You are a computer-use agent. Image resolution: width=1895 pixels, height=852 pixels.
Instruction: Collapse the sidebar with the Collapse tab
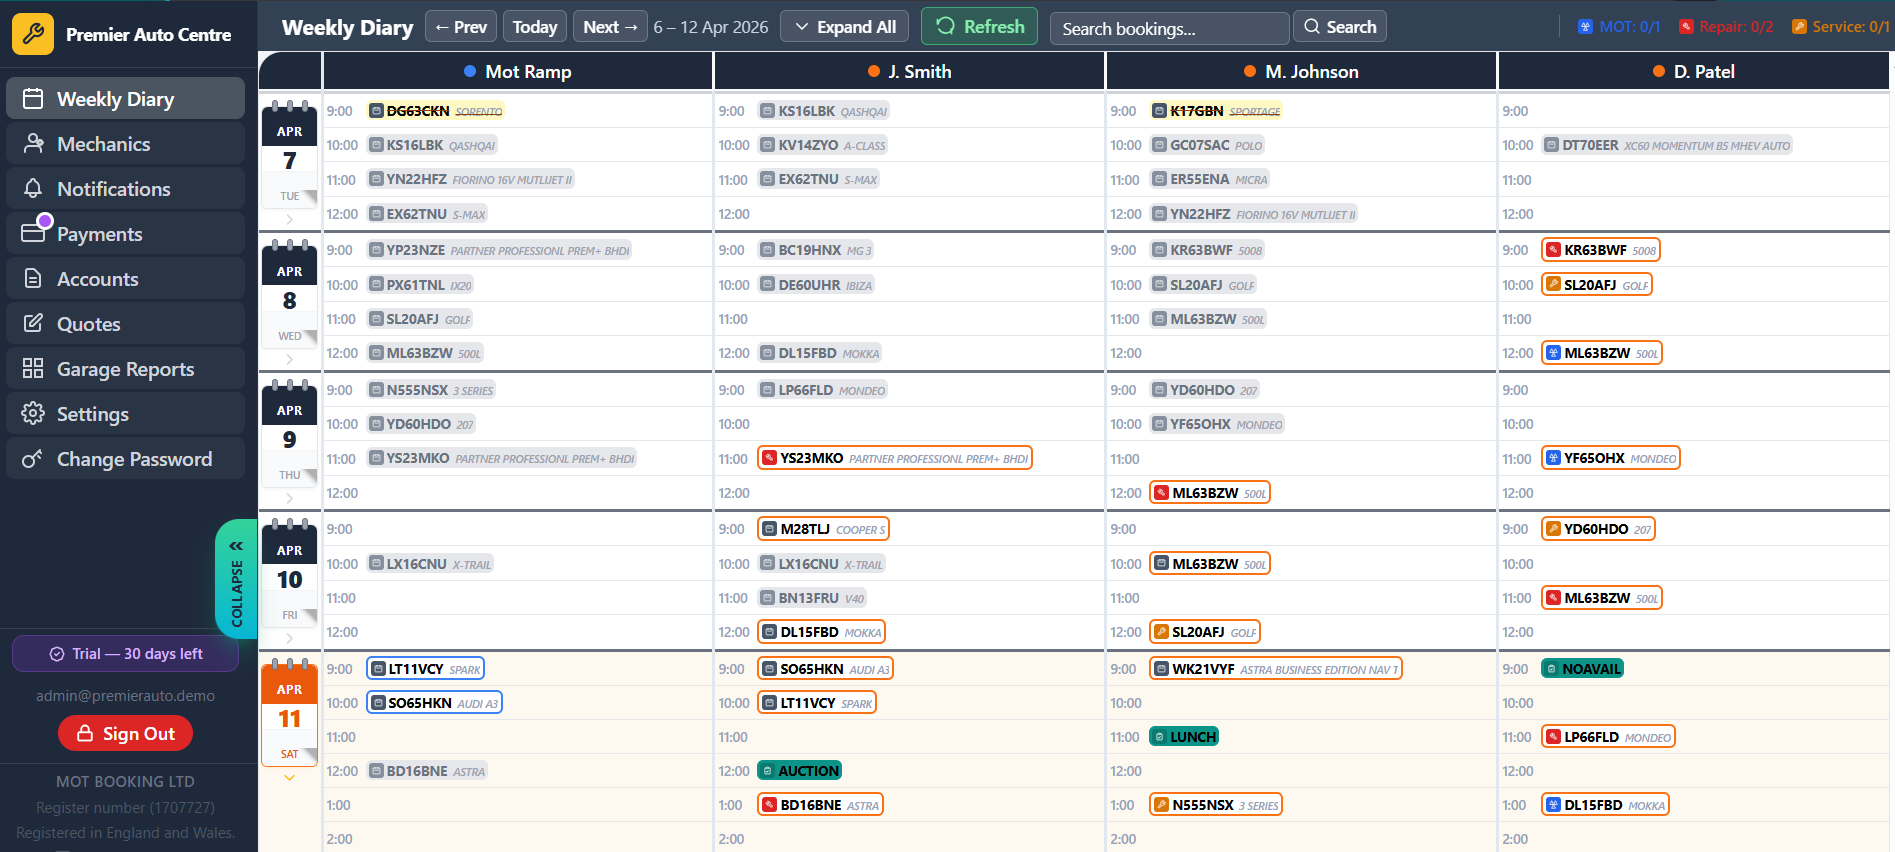pyautogui.click(x=236, y=579)
